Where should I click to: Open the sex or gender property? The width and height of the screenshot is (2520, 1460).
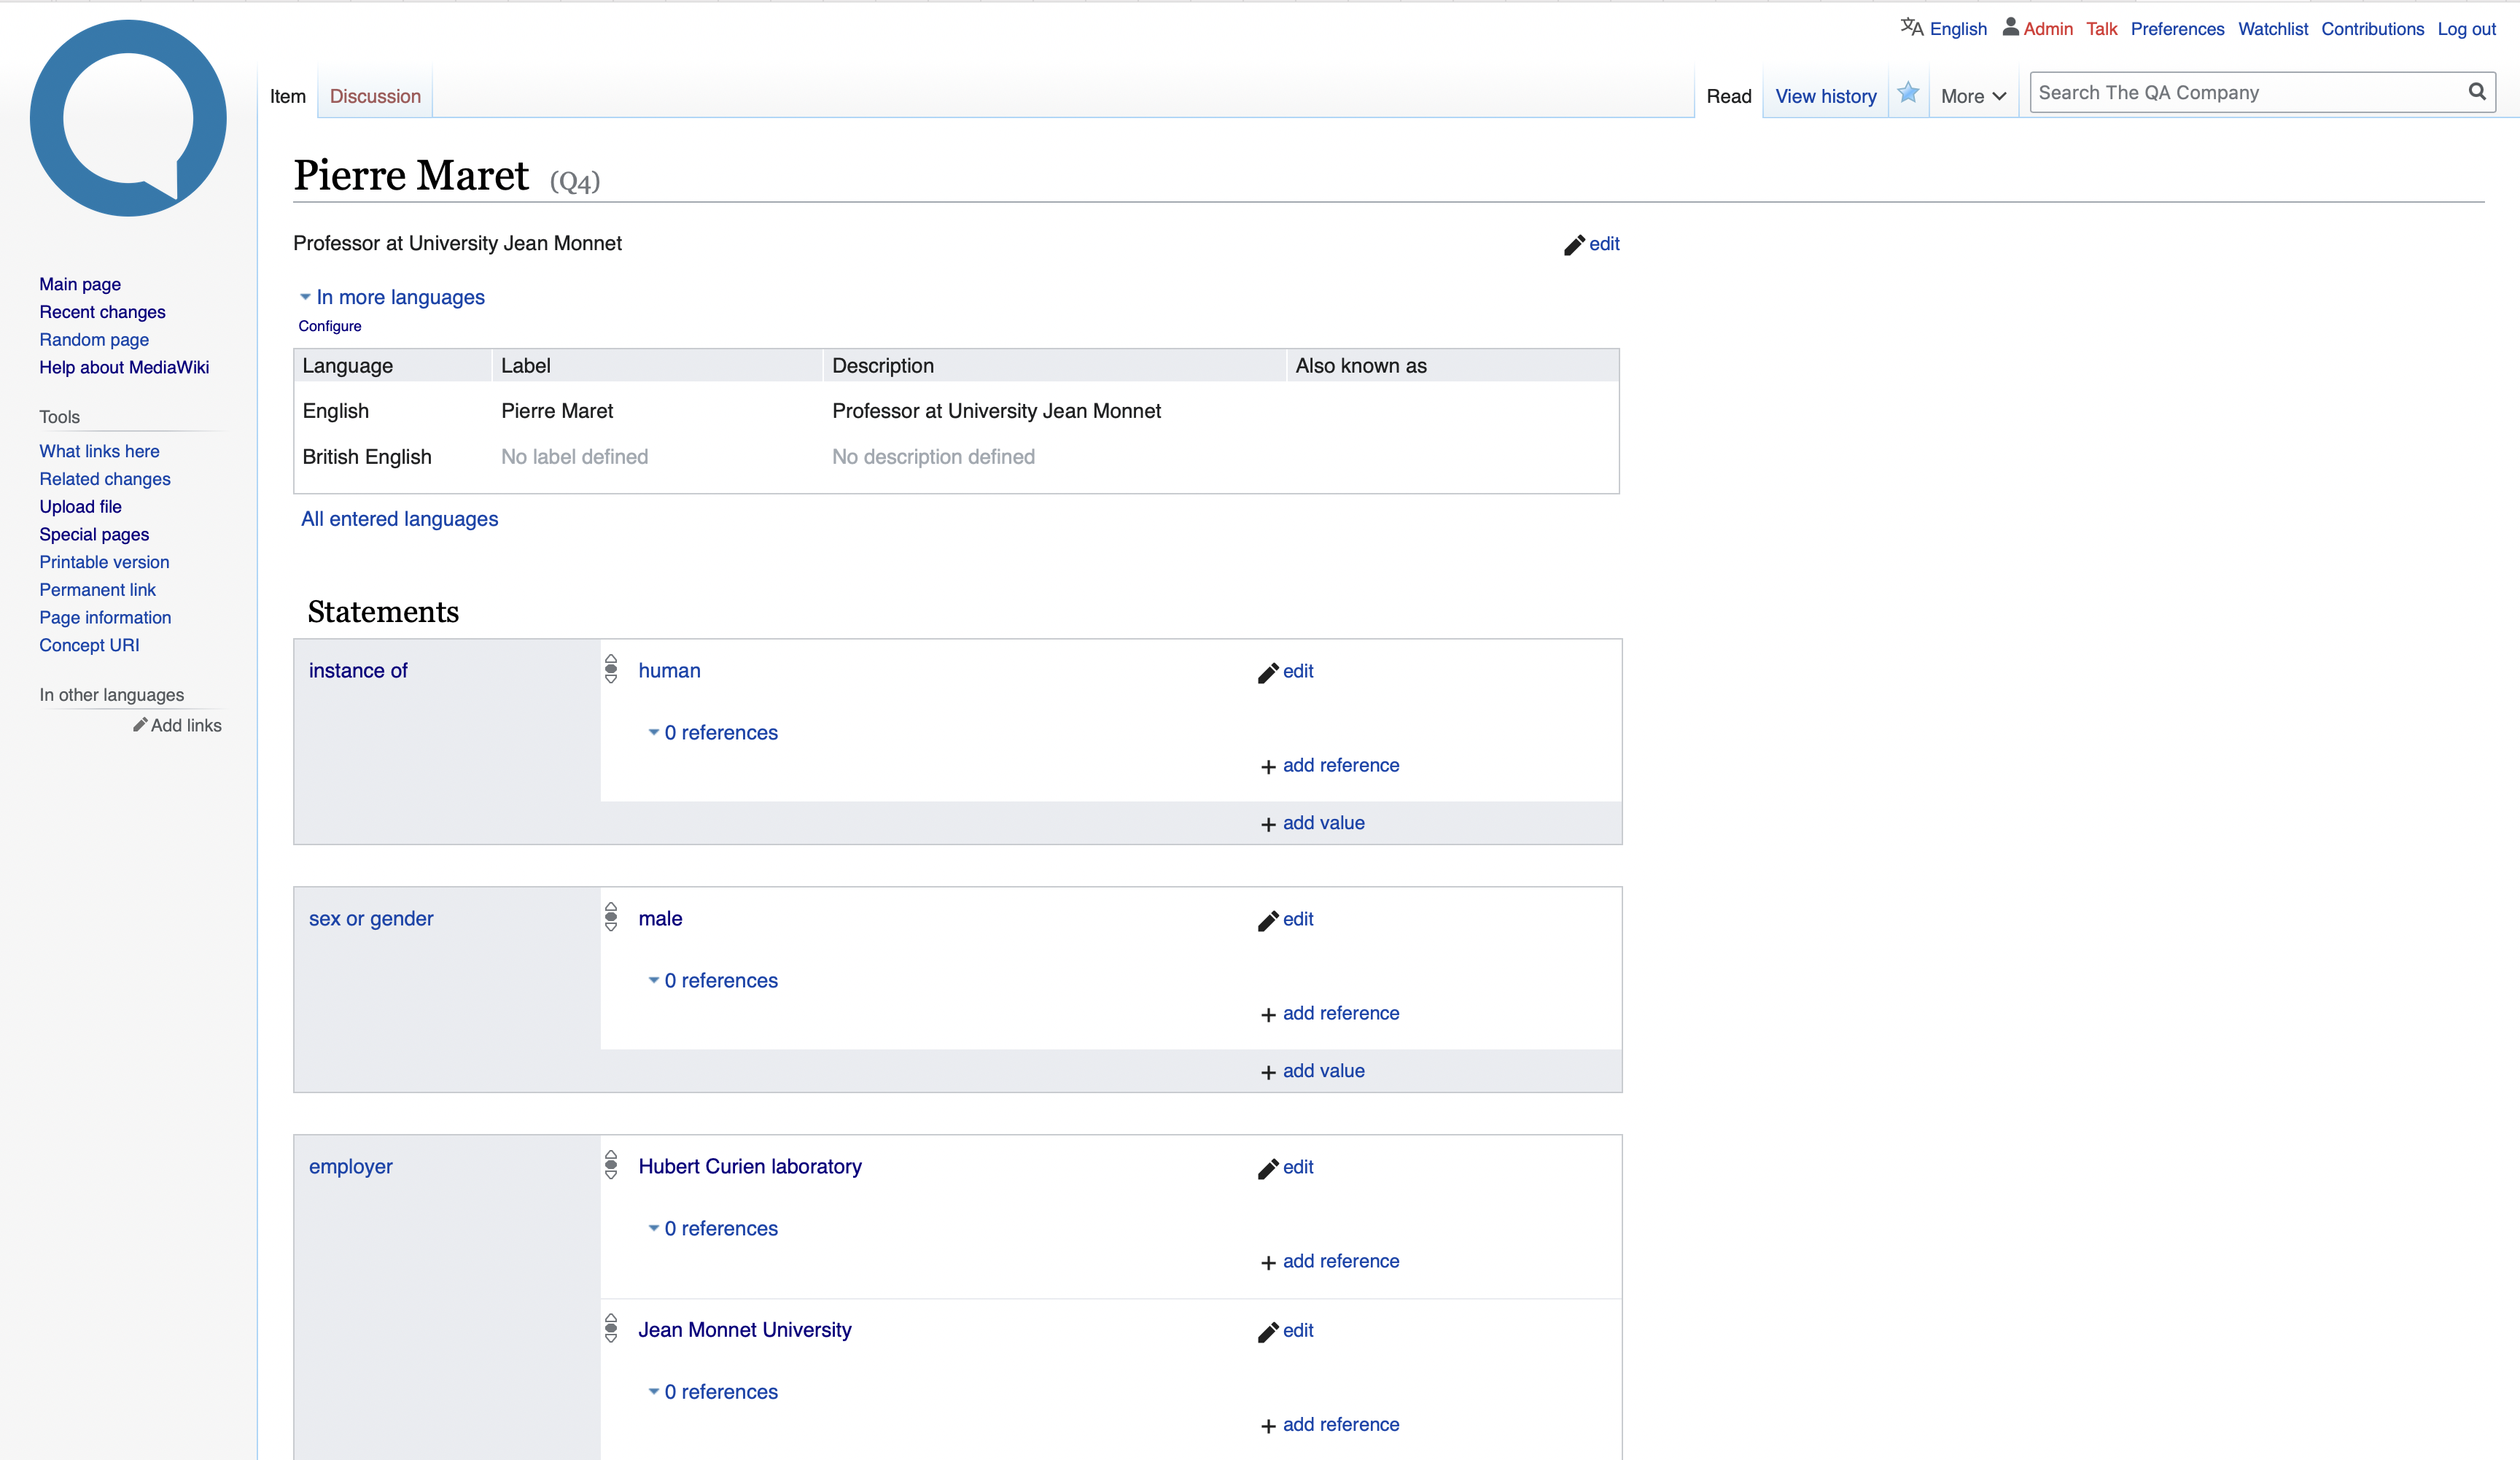tap(371, 918)
